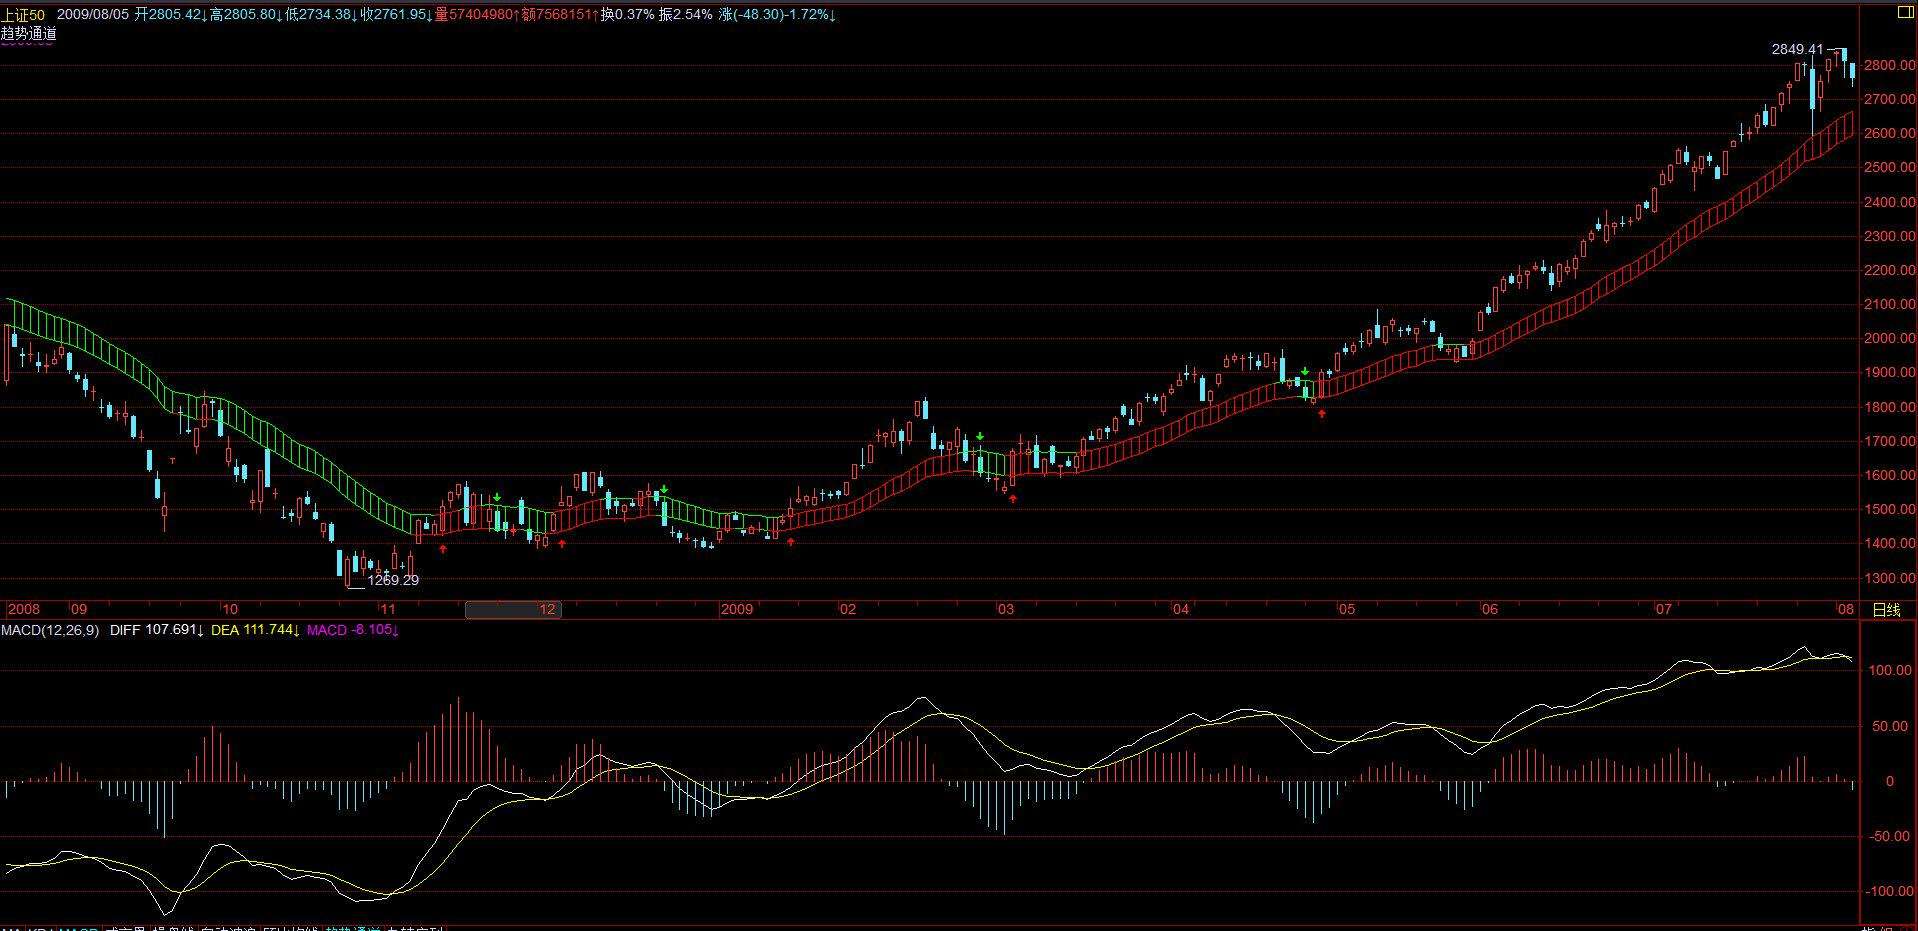Click the 1269.29 low price marker
The image size is (1918, 931).
393,580
